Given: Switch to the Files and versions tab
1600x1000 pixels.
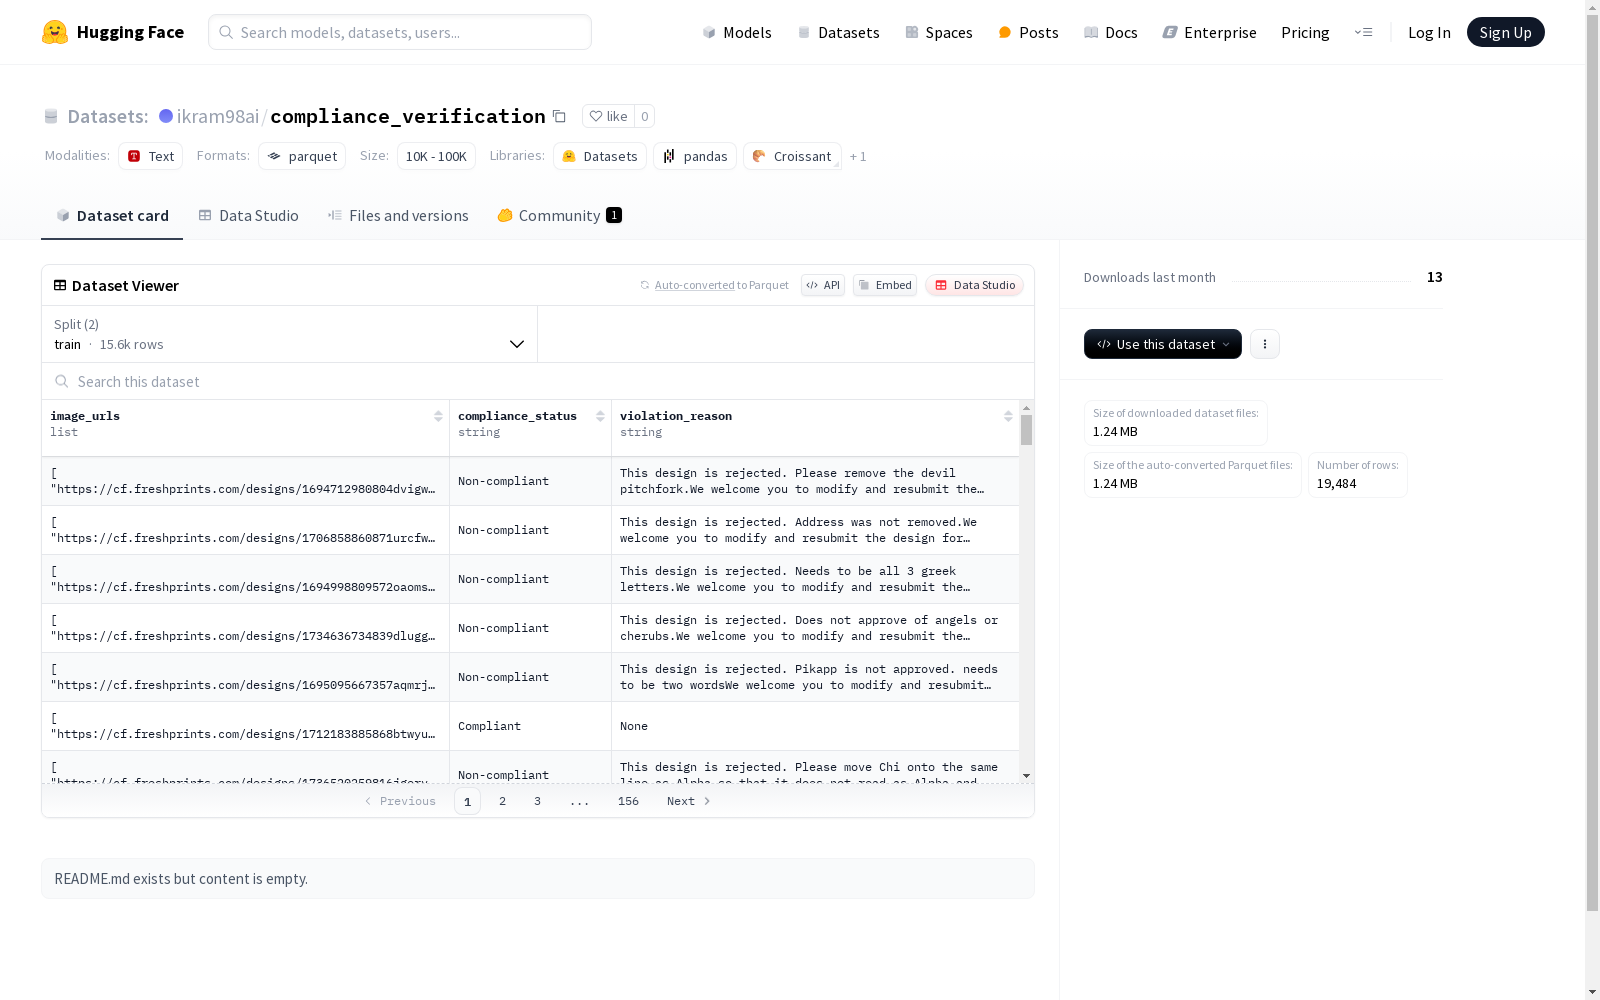Looking at the screenshot, I should coord(398,216).
